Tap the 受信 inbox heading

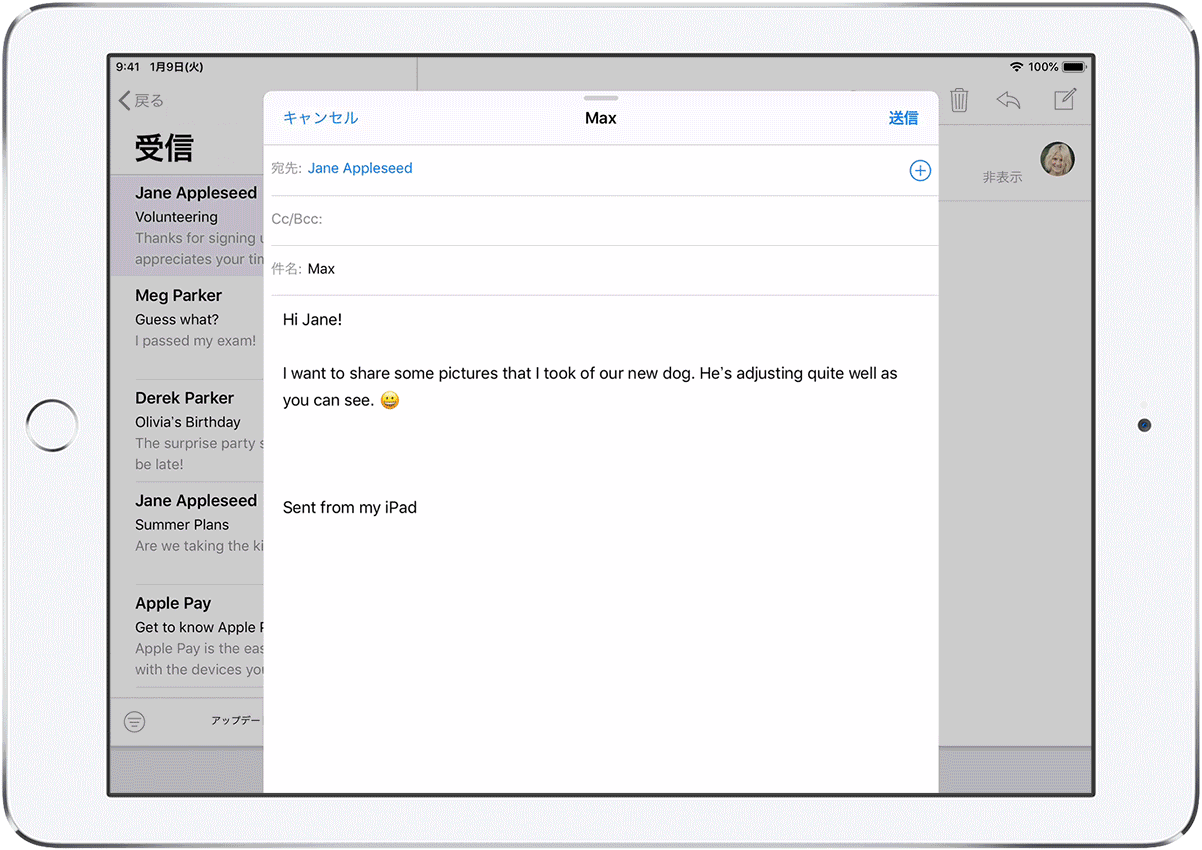164,148
